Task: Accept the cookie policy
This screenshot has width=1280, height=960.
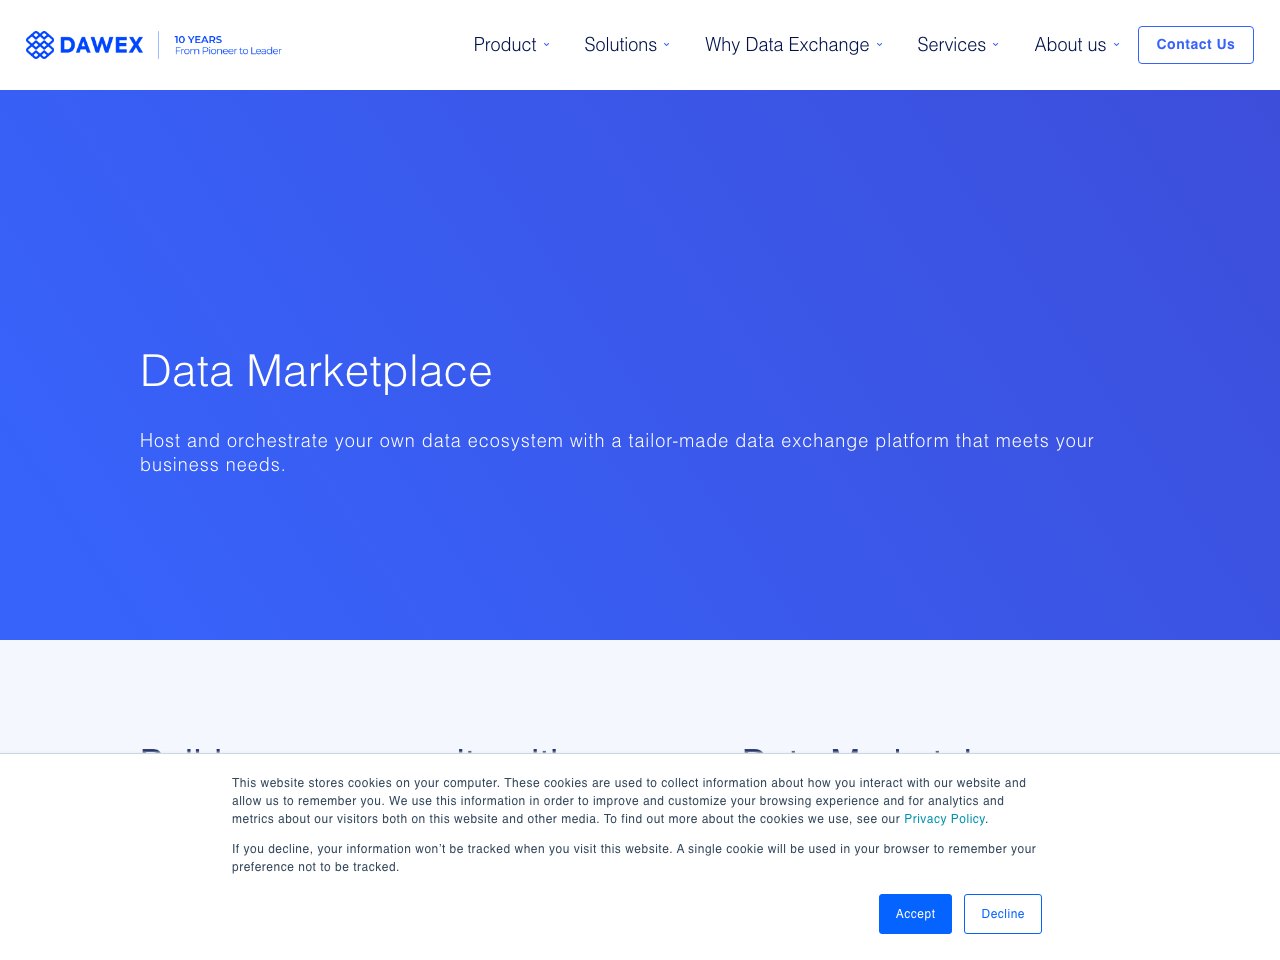Action: (x=915, y=913)
